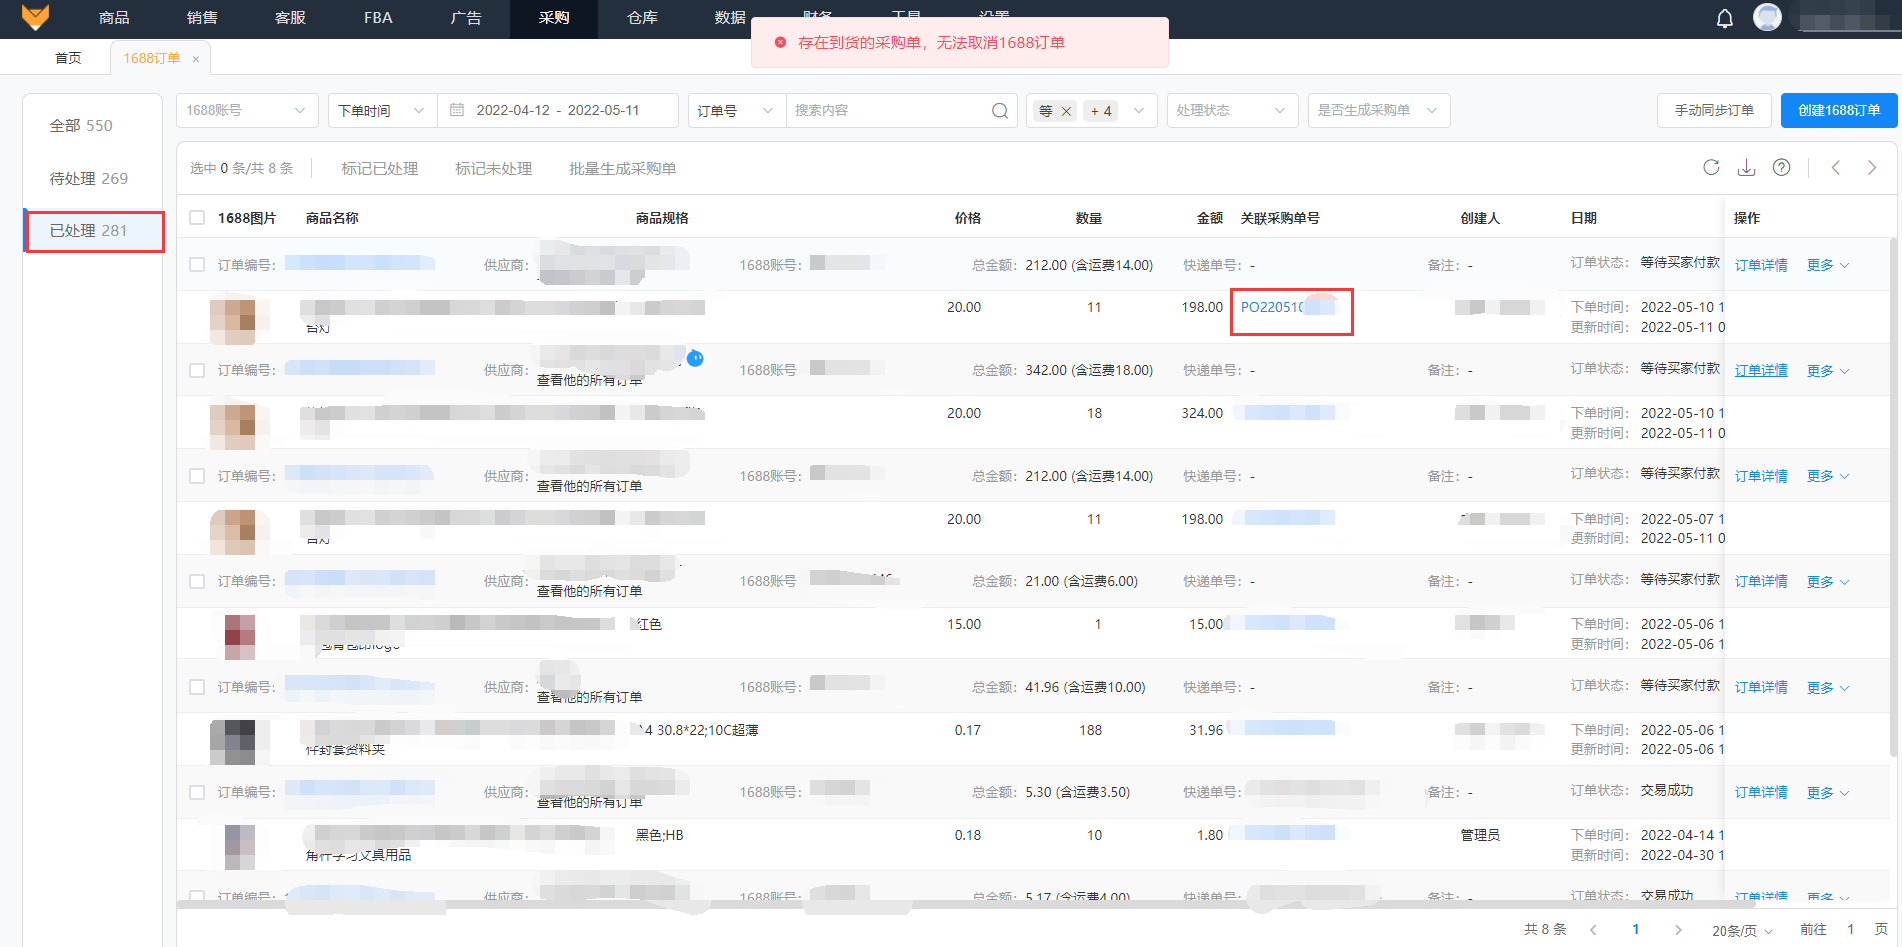Click the 手动同步订单 button
The image size is (1902, 947).
[x=1714, y=110]
